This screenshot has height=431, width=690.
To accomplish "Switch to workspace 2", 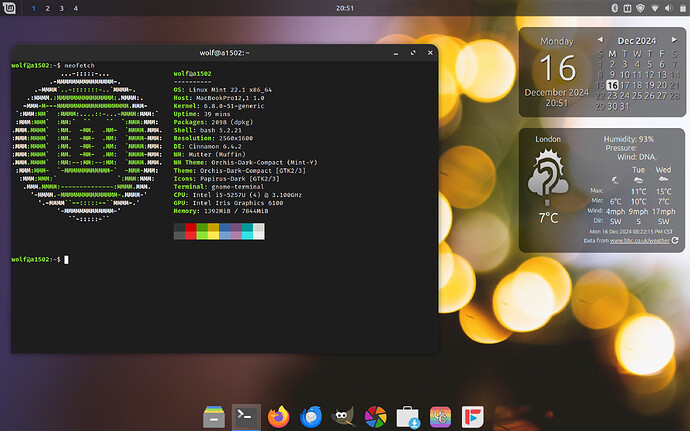I will [48, 8].
